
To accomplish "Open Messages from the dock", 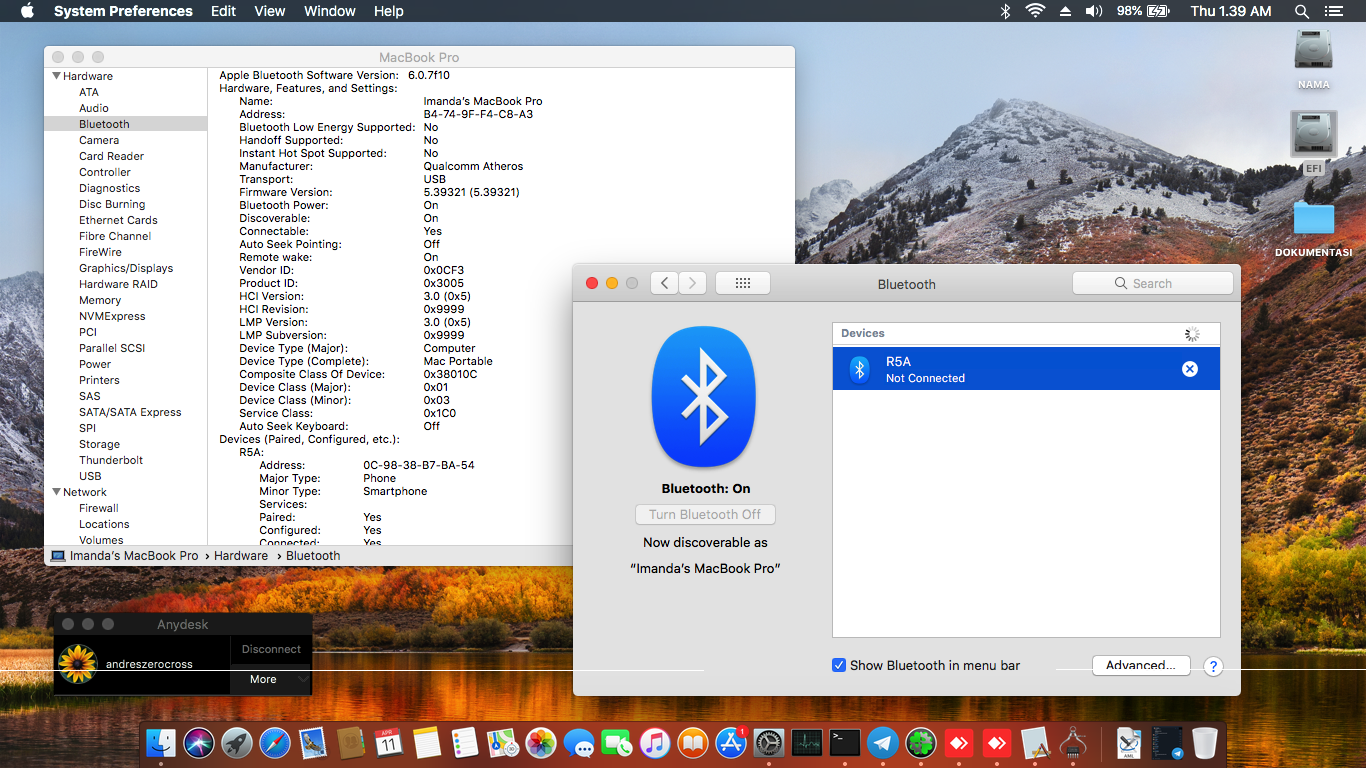I will 579,742.
